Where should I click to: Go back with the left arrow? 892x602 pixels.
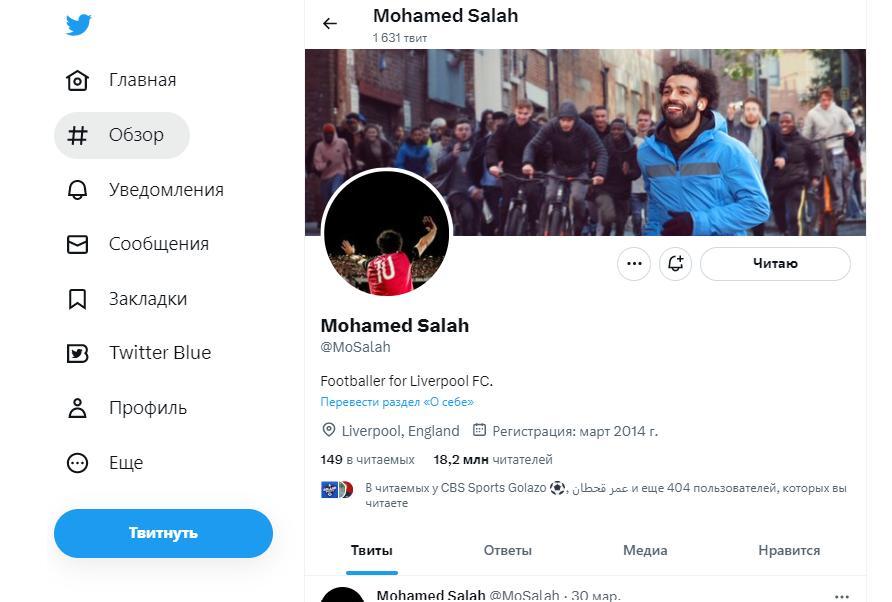(x=330, y=23)
